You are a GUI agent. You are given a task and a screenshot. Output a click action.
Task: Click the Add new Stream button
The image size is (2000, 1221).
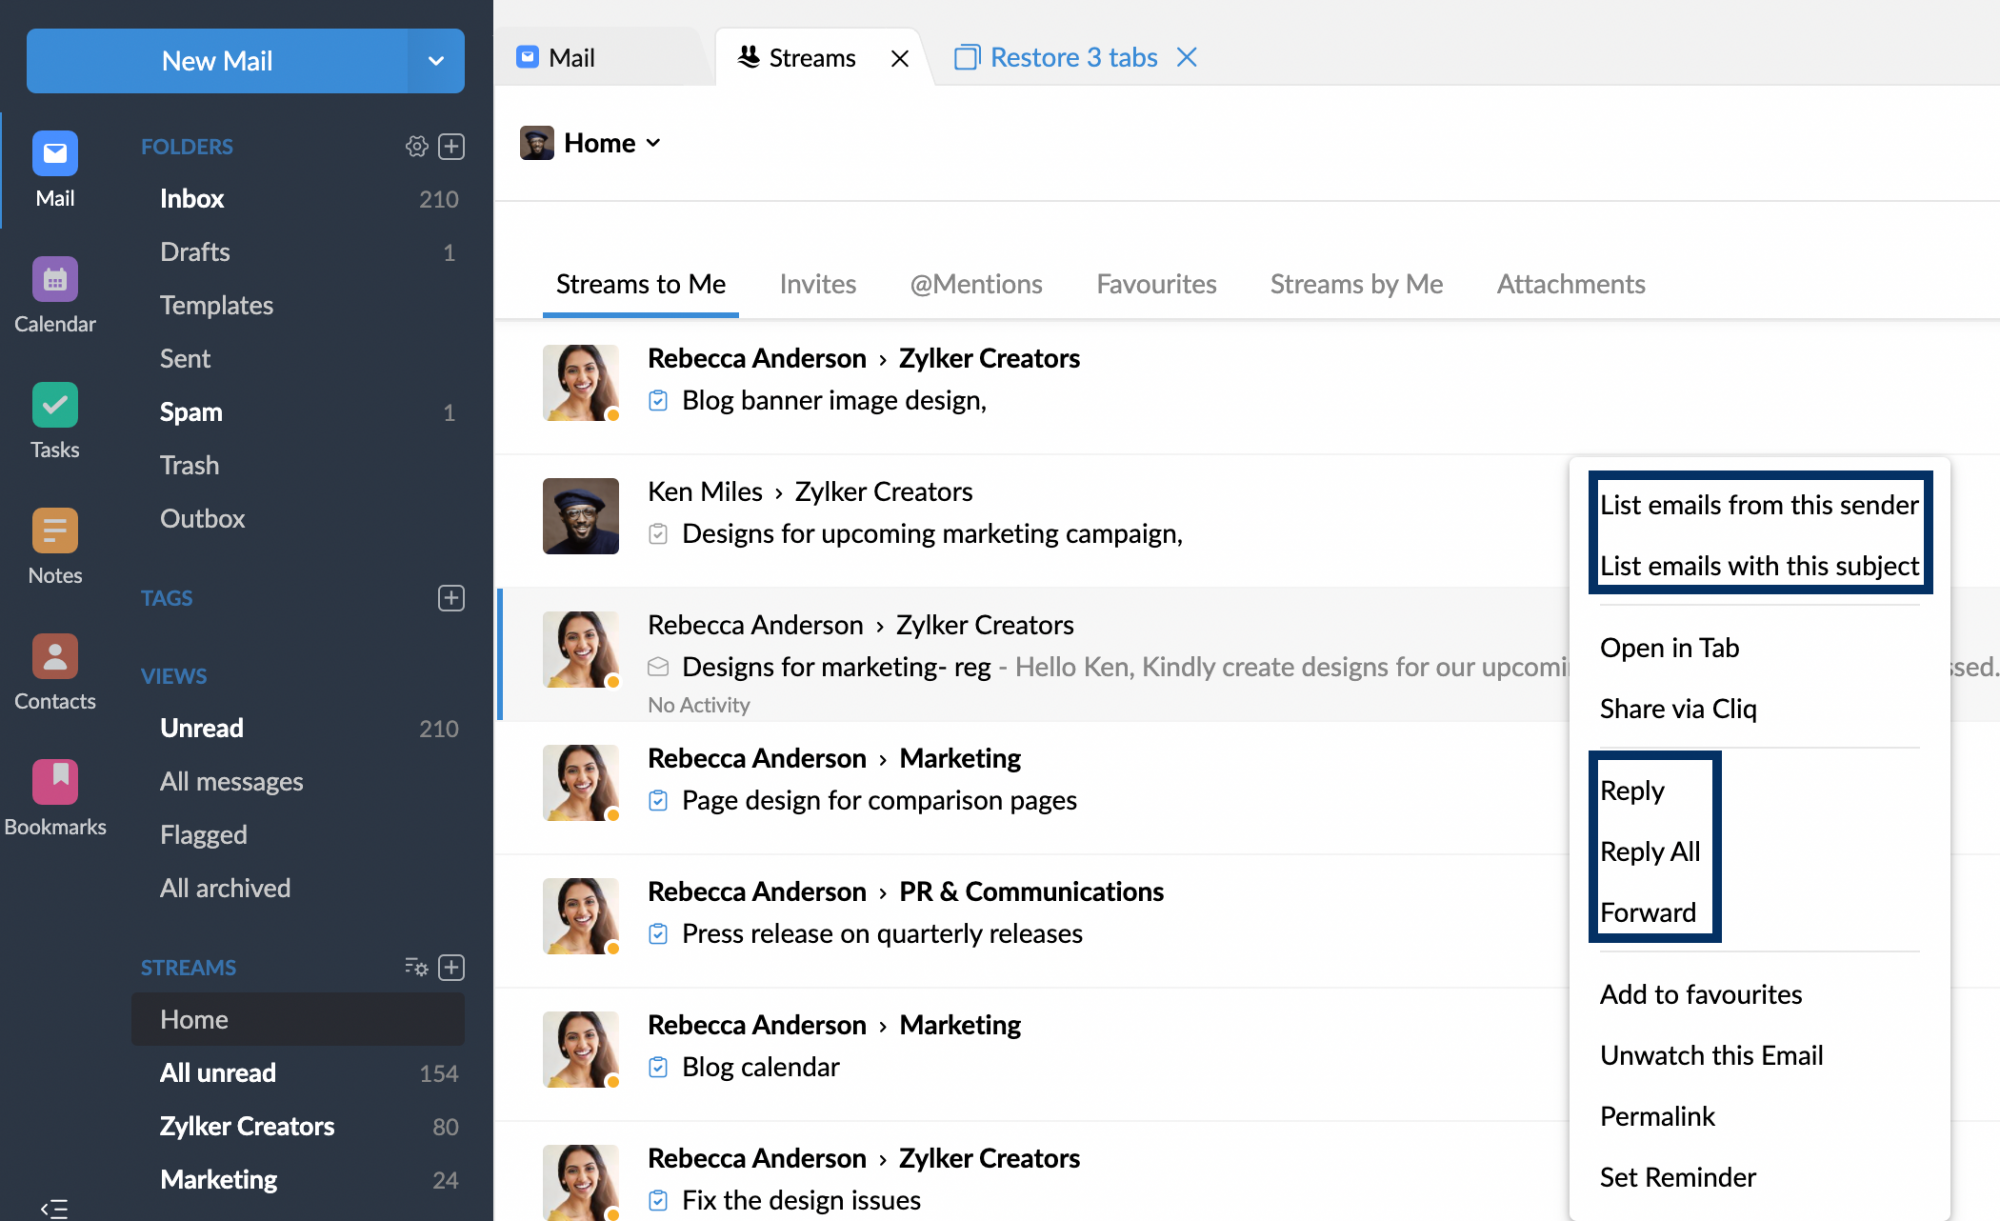451,967
